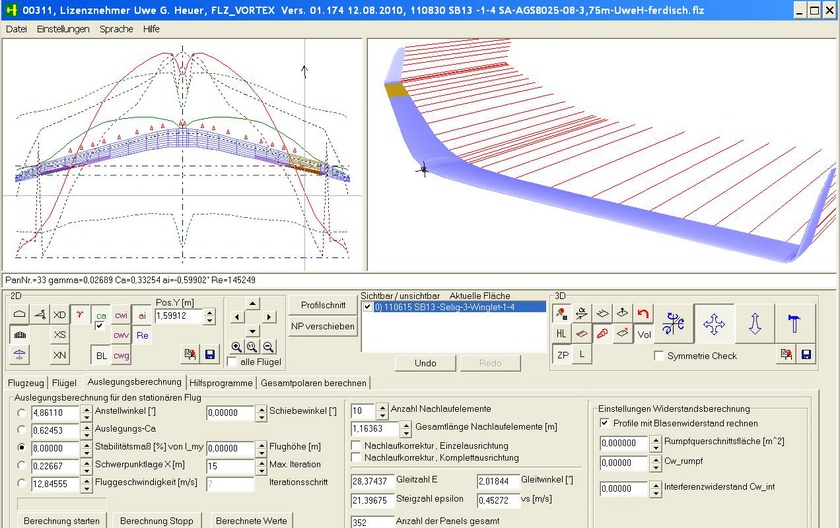840x528 pixels.
Task: Open the Einstellungen menu
Action: point(63,29)
